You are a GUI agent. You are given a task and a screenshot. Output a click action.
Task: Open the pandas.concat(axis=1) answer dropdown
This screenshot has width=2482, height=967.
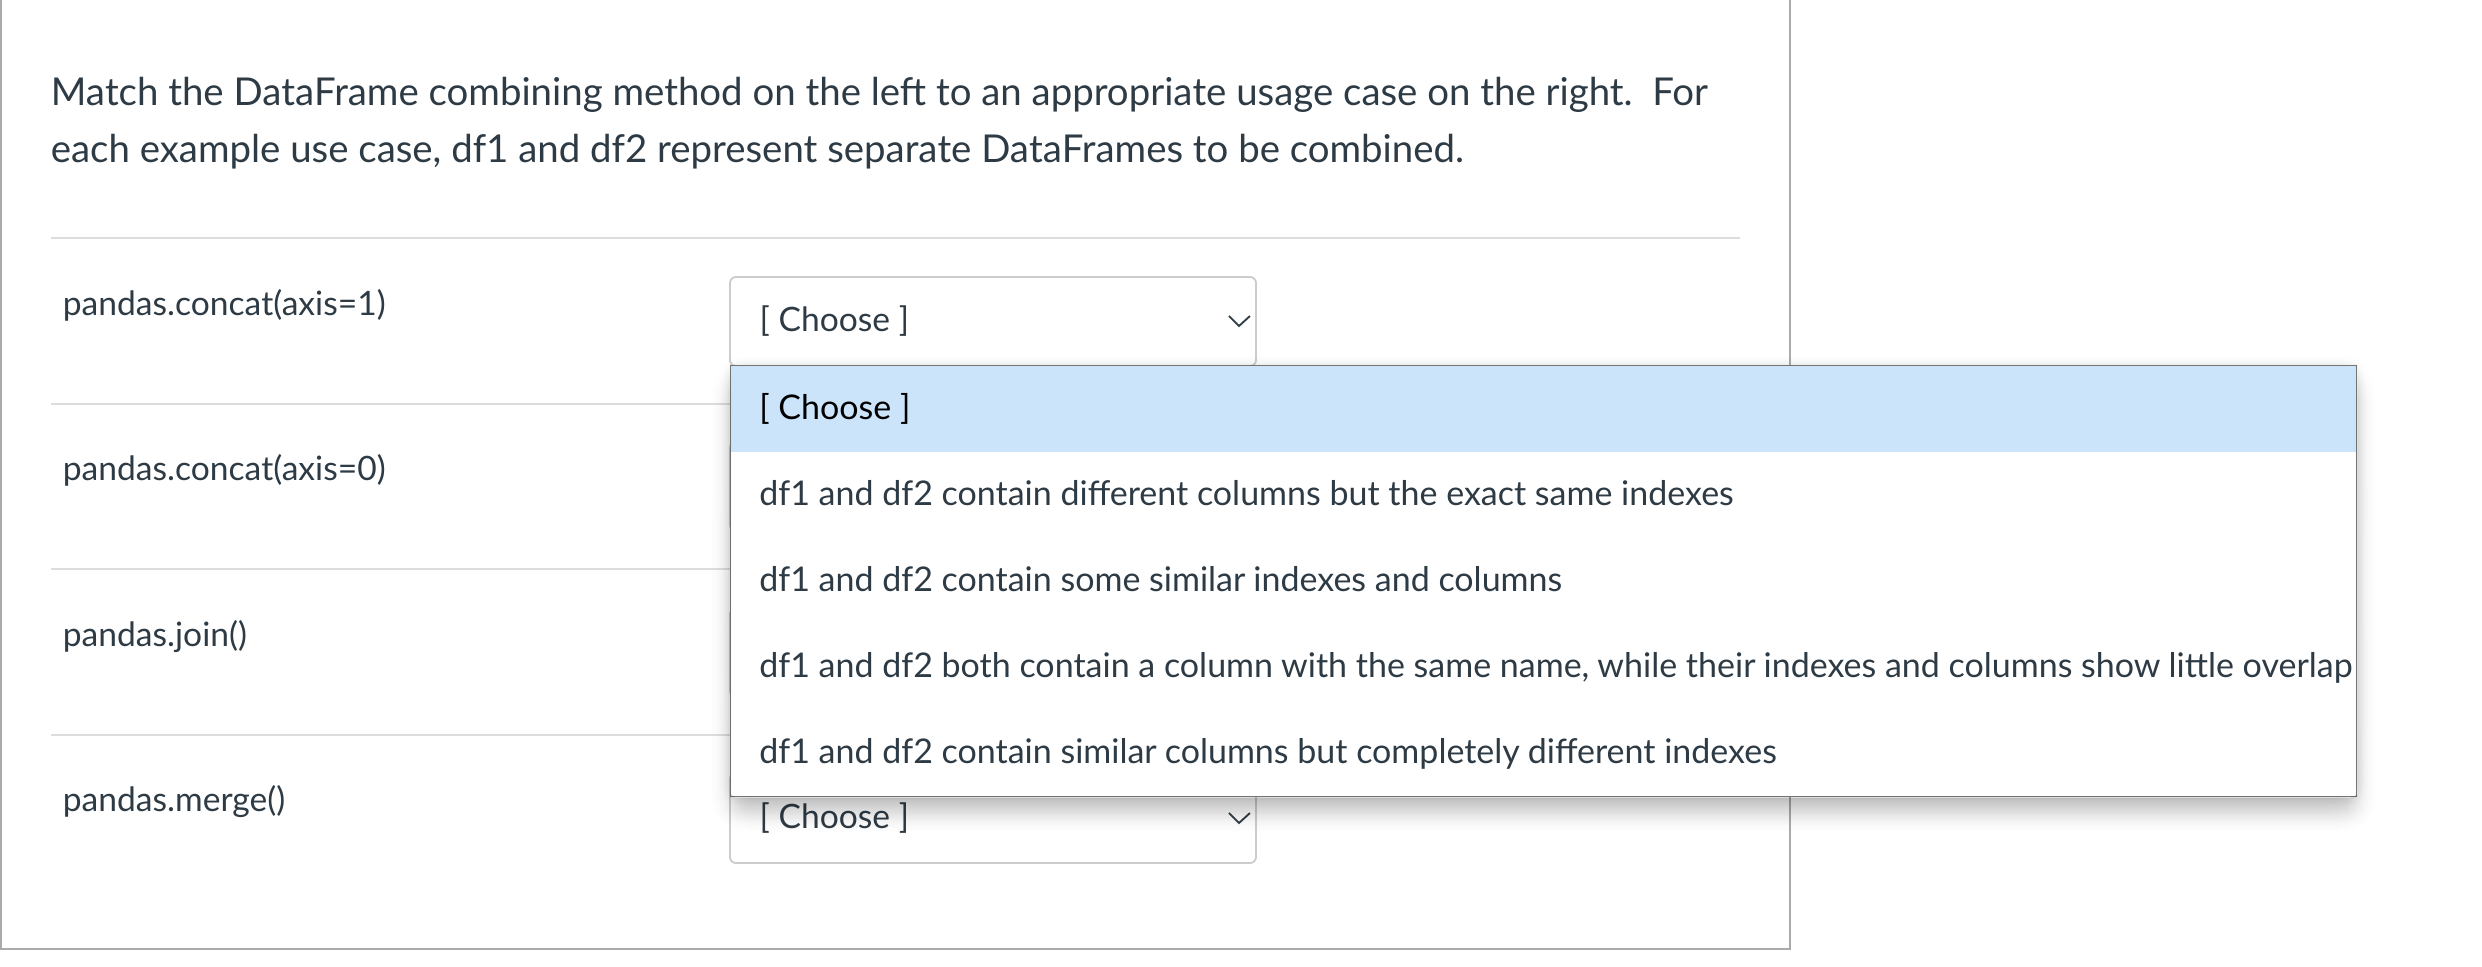pyautogui.click(x=990, y=320)
